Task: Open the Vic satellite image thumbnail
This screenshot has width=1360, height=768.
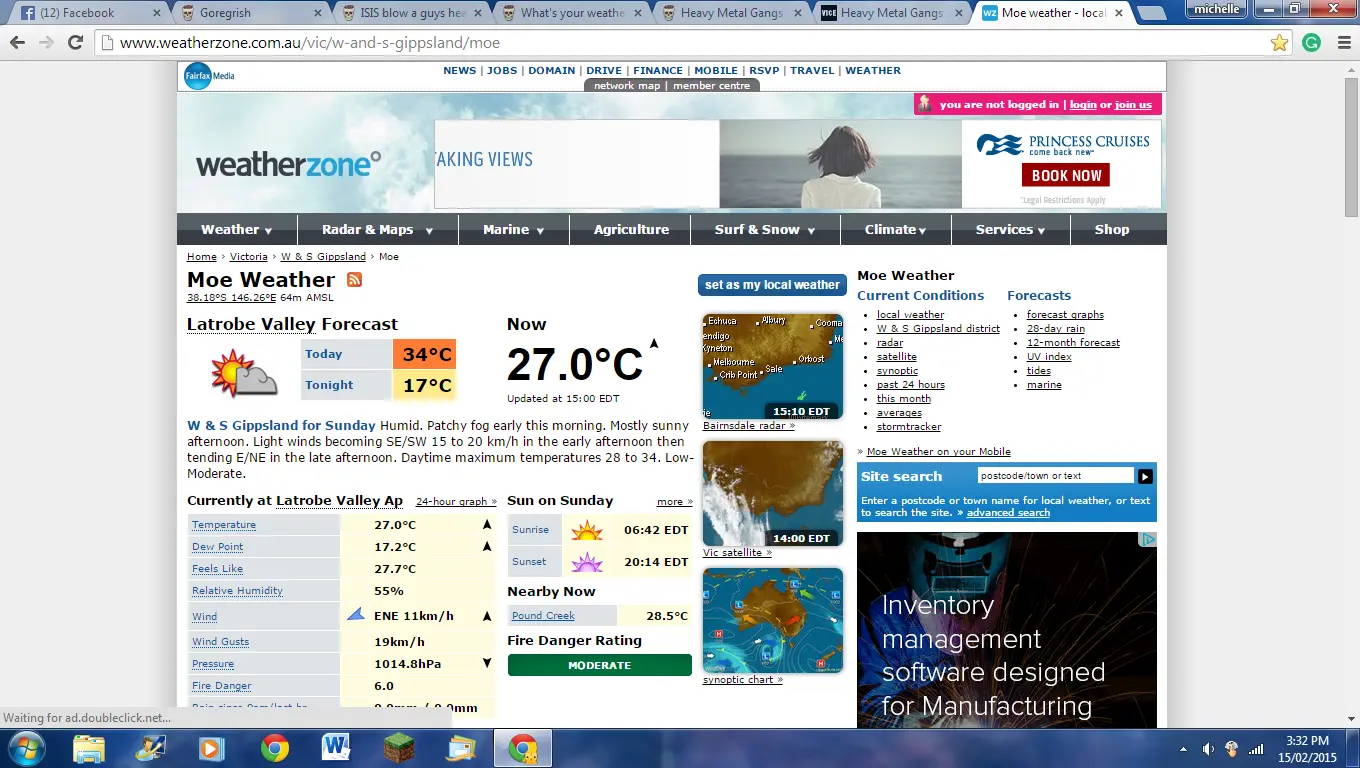Action: click(773, 493)
